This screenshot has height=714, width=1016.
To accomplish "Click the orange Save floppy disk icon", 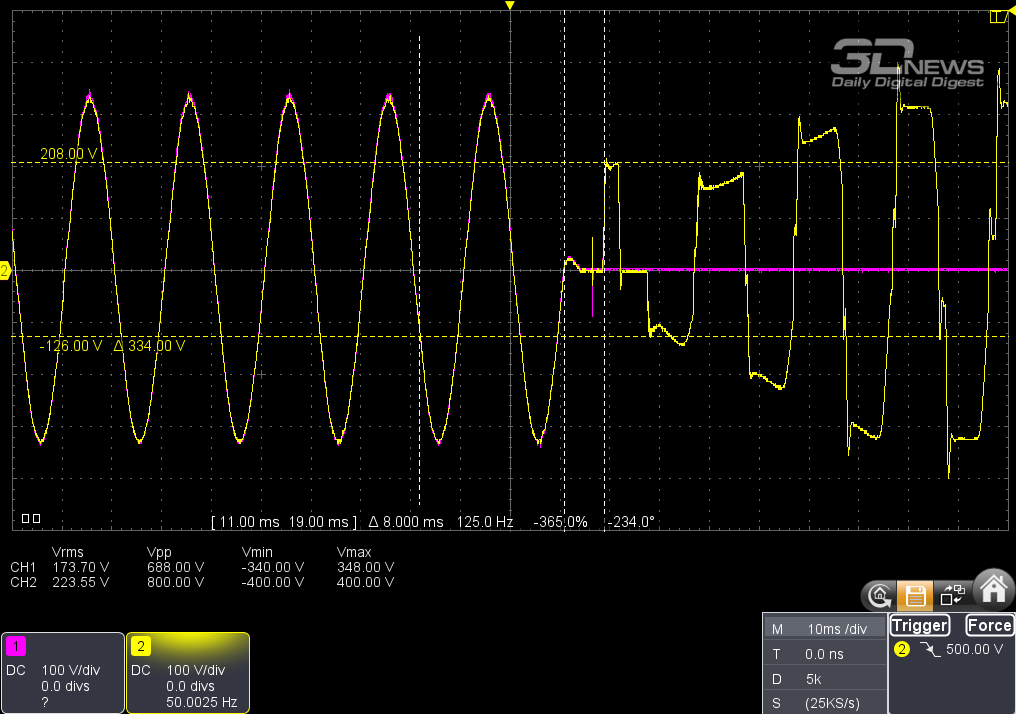I will (x=914, y=596).
